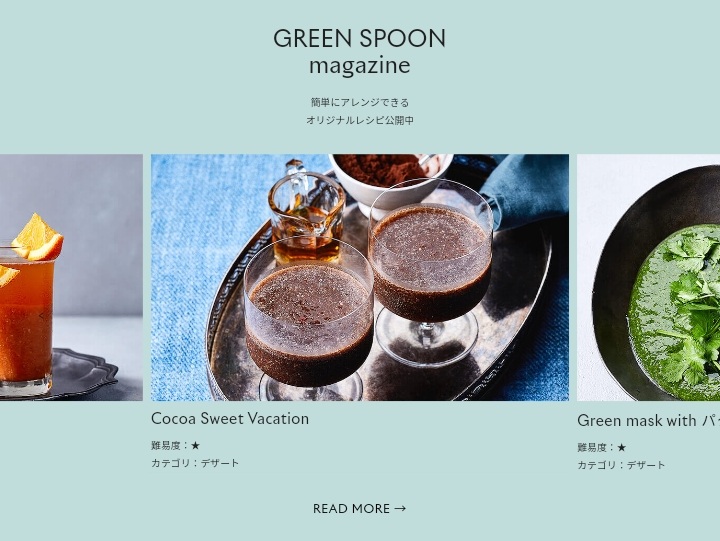Screen dimensions: 720x541
Task: Click the word magazine in heading
Action: (360, 66)
